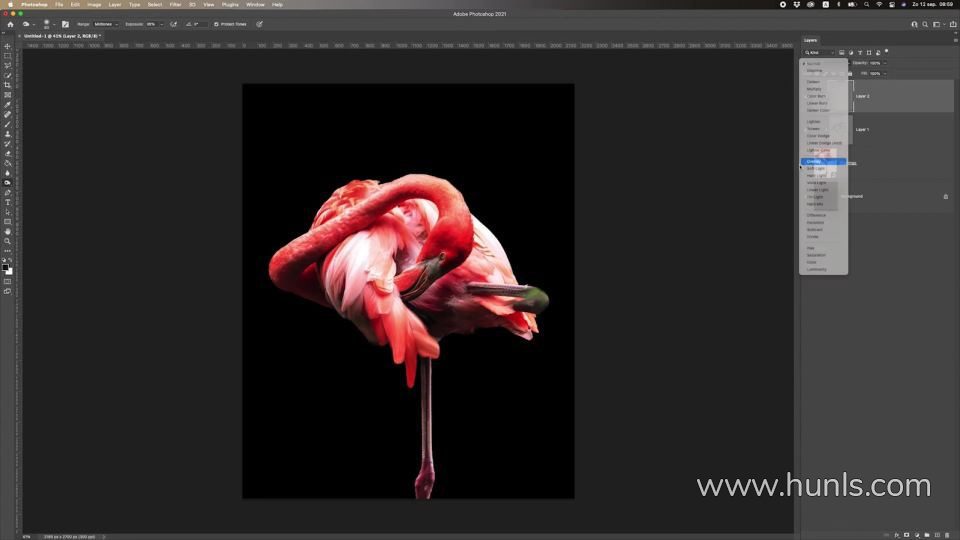Expand the Opacity dropdown in Layers panel
The width and height of the screenshot is (960, 540).
coord(885,63)
